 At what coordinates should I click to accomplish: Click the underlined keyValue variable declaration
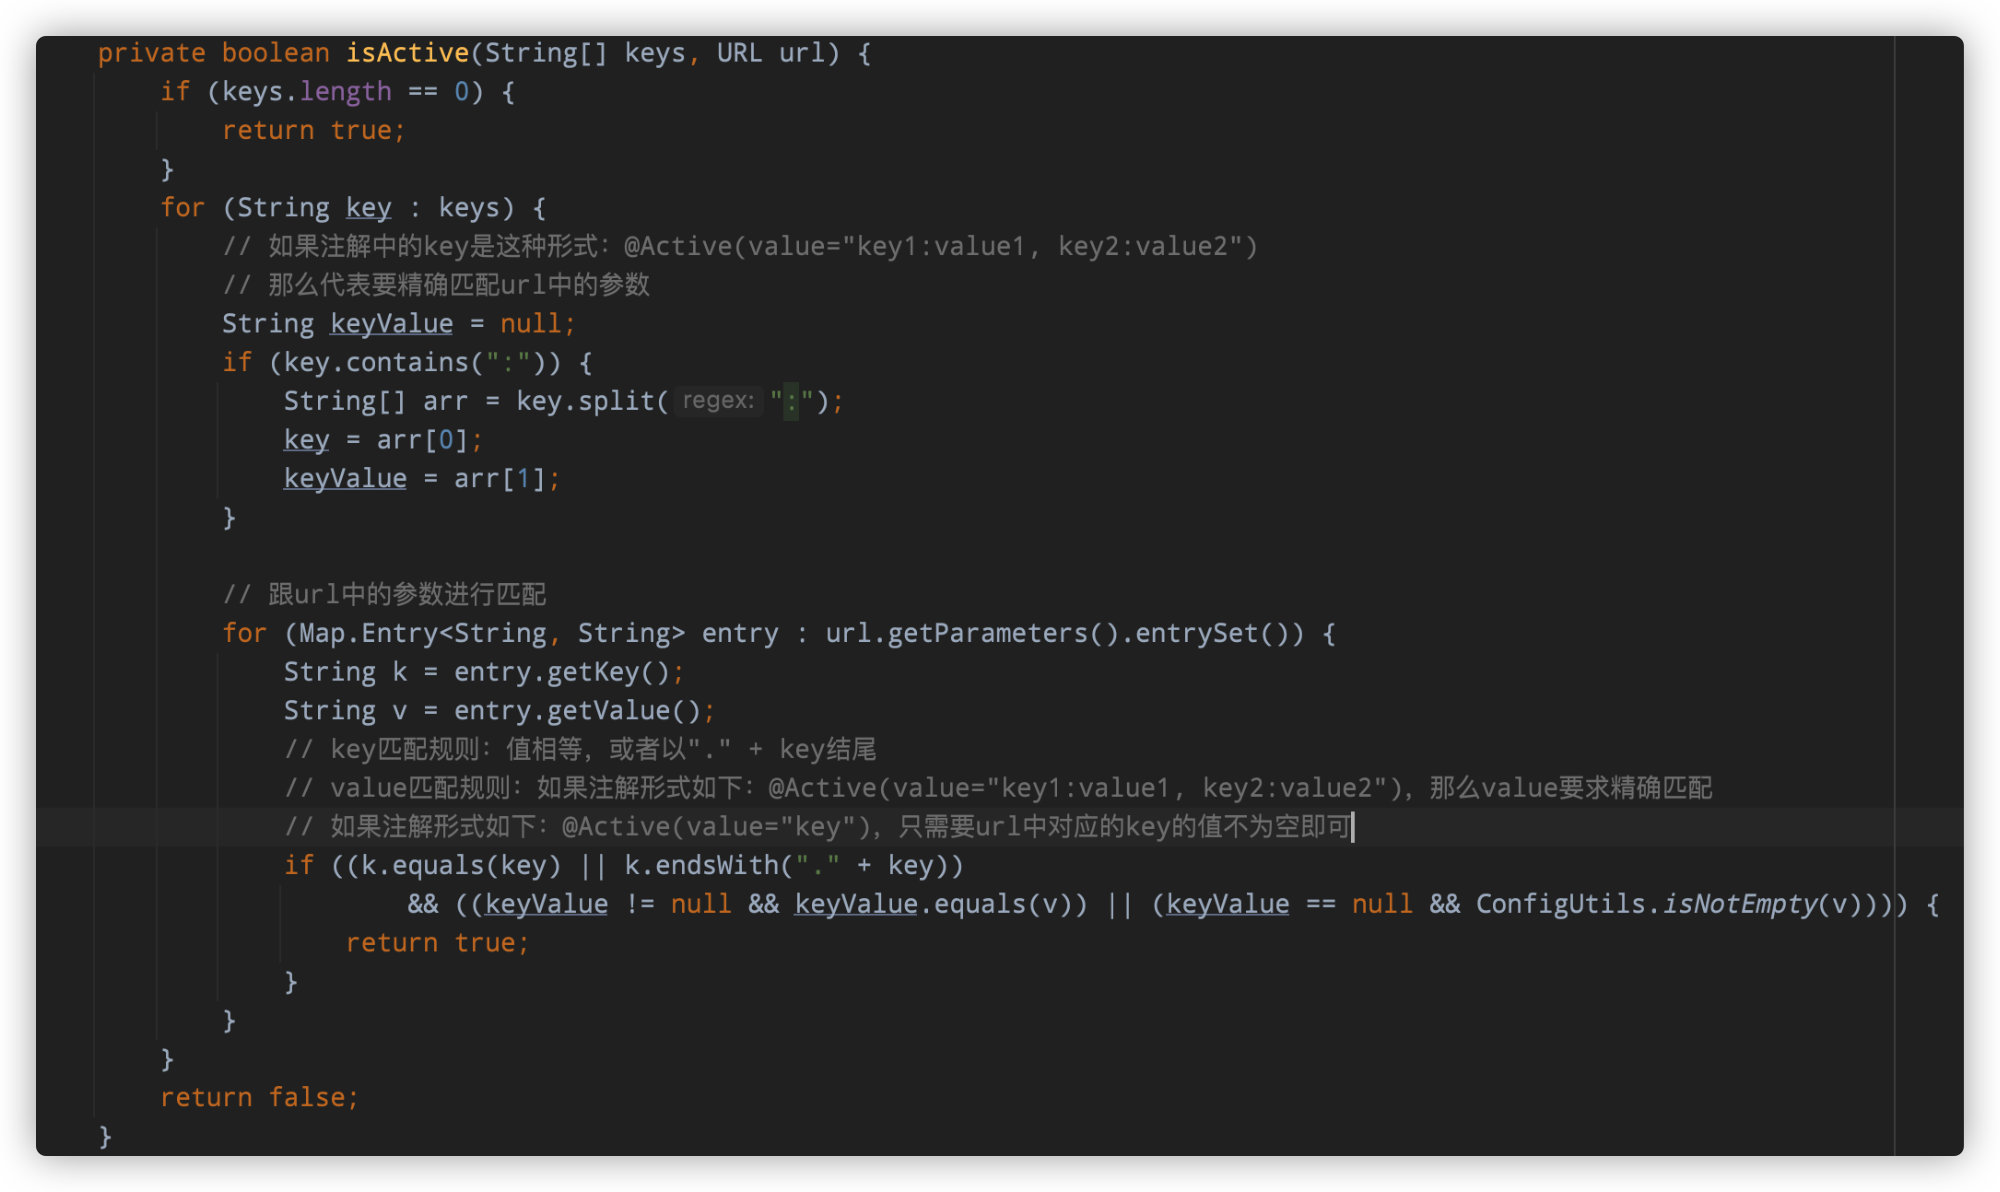391,324
